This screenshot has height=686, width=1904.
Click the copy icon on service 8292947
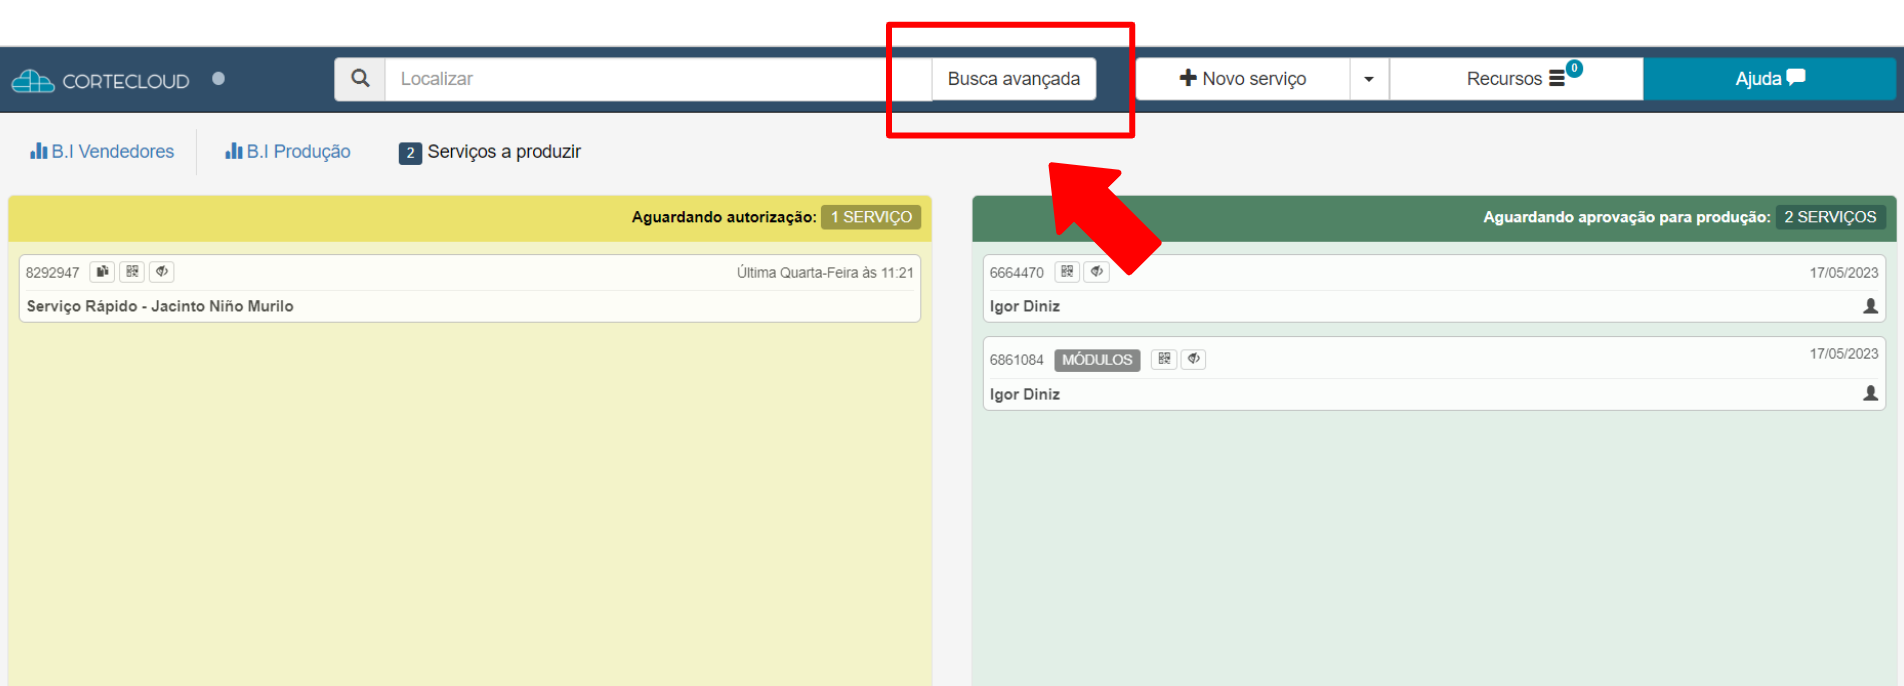click(102, 271)
